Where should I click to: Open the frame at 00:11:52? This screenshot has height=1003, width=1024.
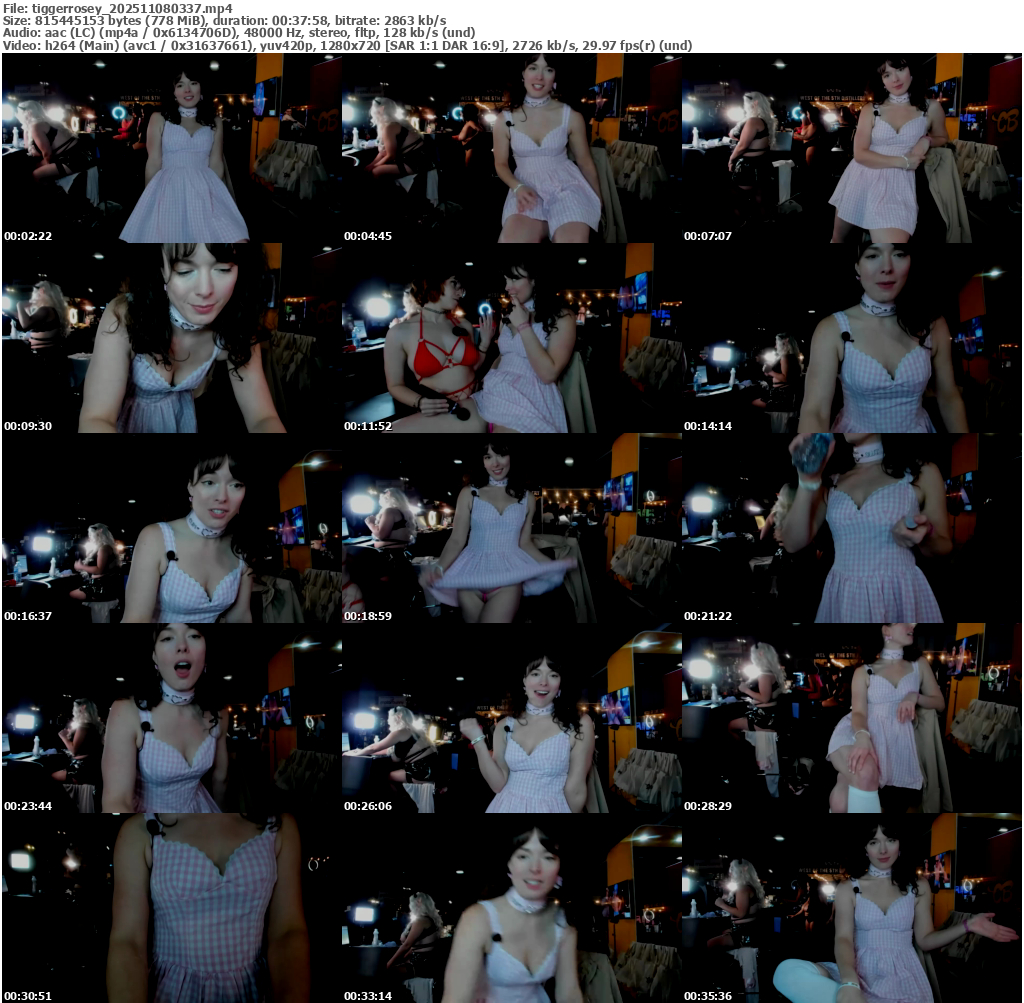[511, 338]
